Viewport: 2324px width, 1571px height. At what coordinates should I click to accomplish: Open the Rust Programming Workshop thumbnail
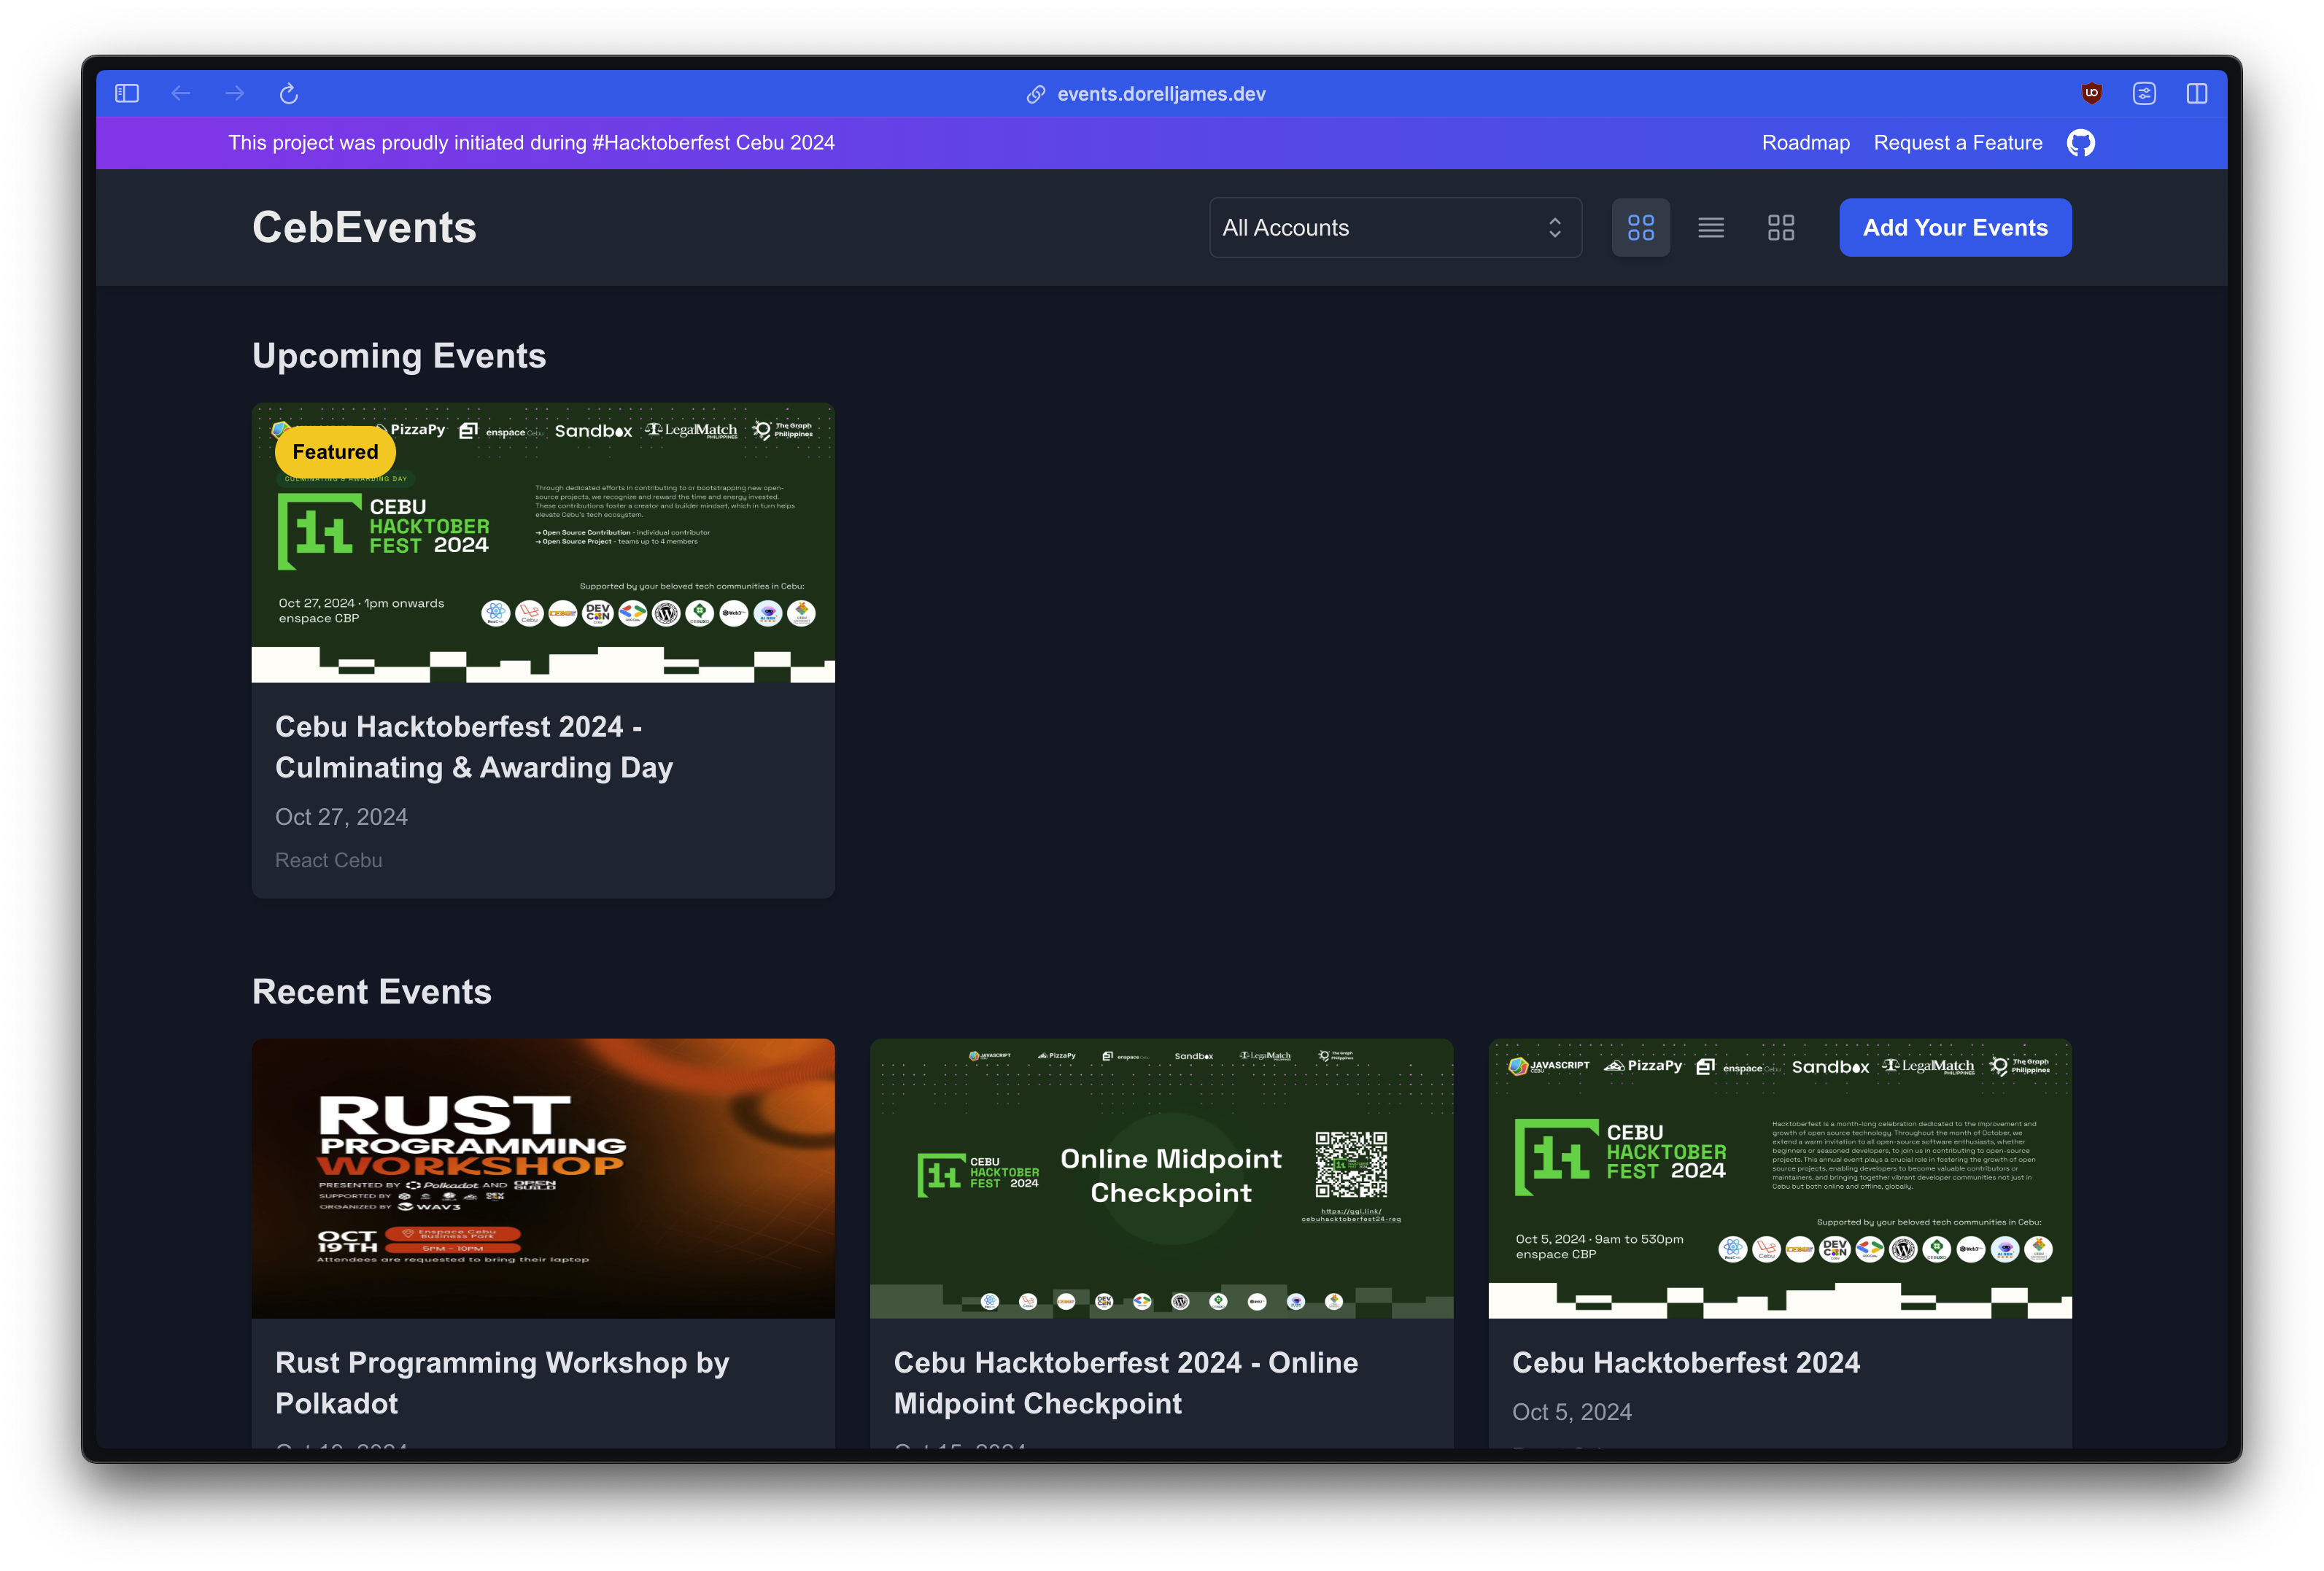[x=543, y=1178]
